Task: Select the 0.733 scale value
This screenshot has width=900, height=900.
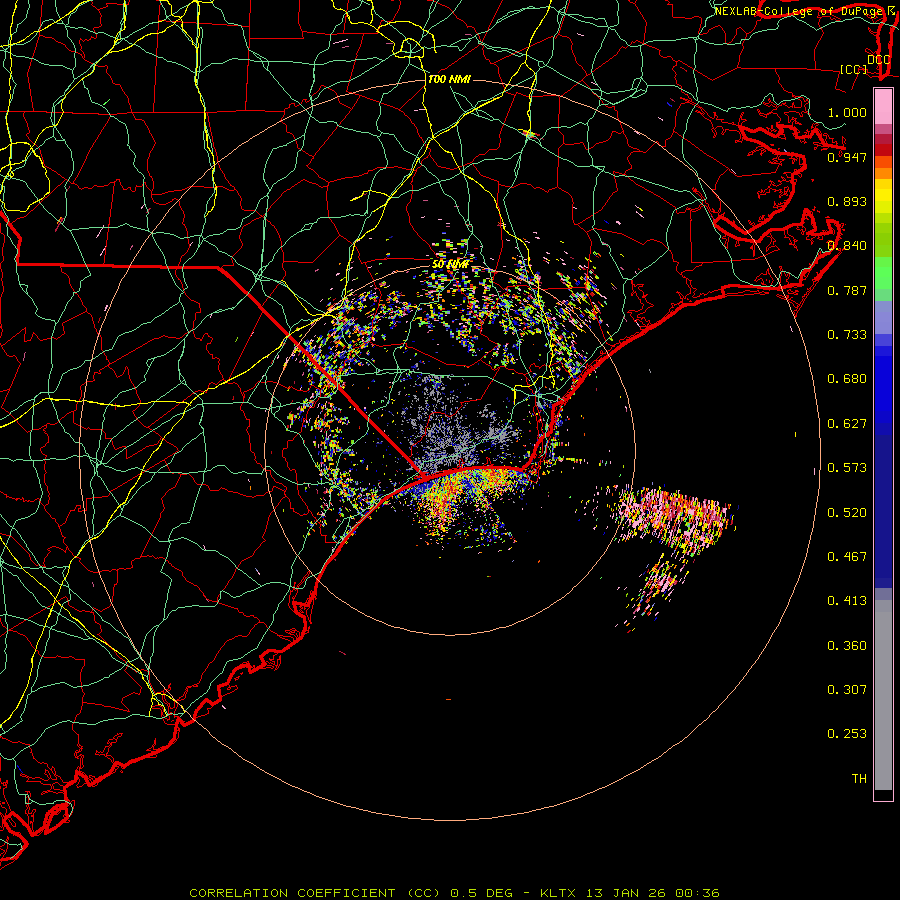Action: tap(847, 335)
